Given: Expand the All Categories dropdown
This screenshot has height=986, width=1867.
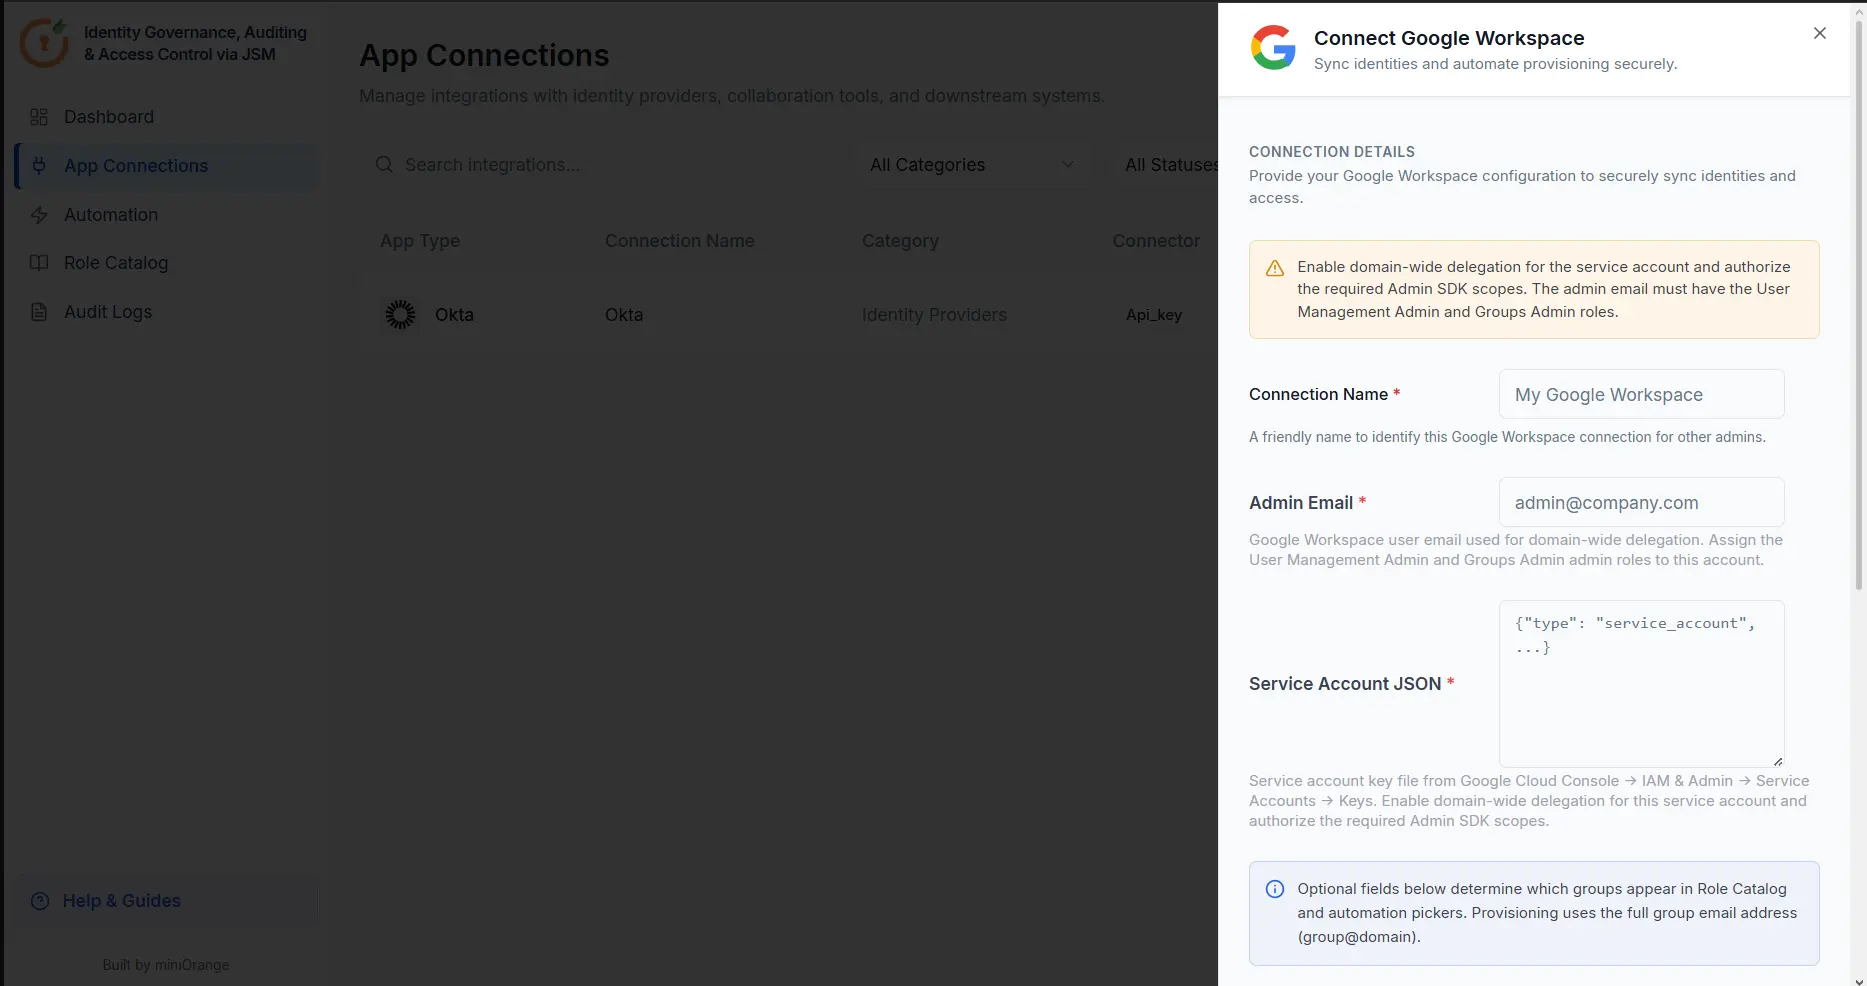Looking at the screenshot, I should [972, 165].
